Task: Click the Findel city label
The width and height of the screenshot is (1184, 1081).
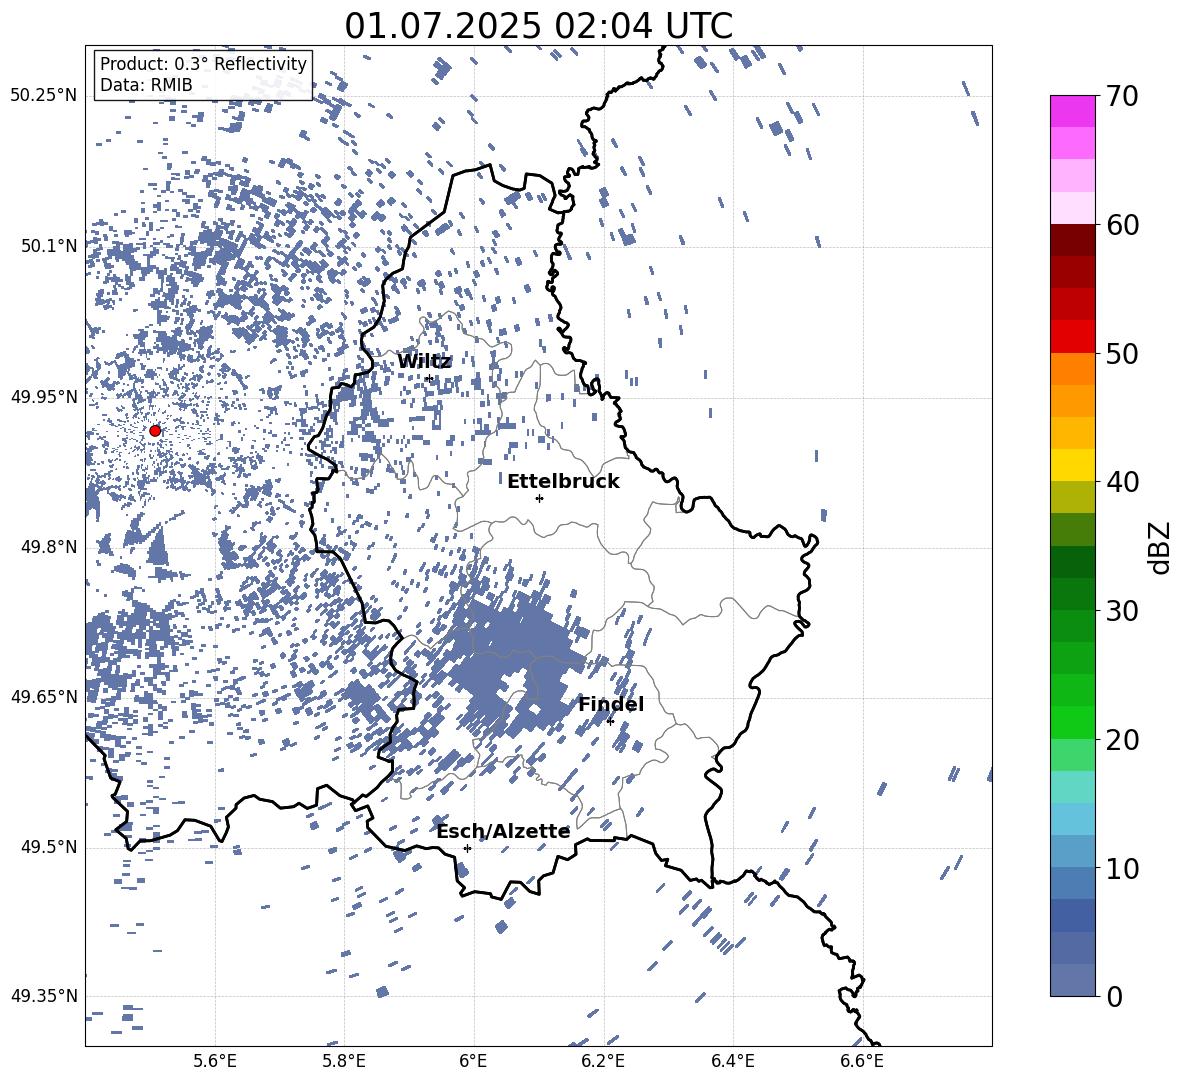Action: 611,704
